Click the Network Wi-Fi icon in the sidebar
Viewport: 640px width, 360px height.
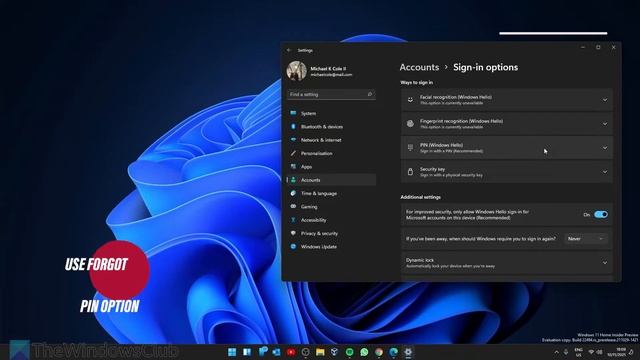pyautogui.click(x=293, y=140)
